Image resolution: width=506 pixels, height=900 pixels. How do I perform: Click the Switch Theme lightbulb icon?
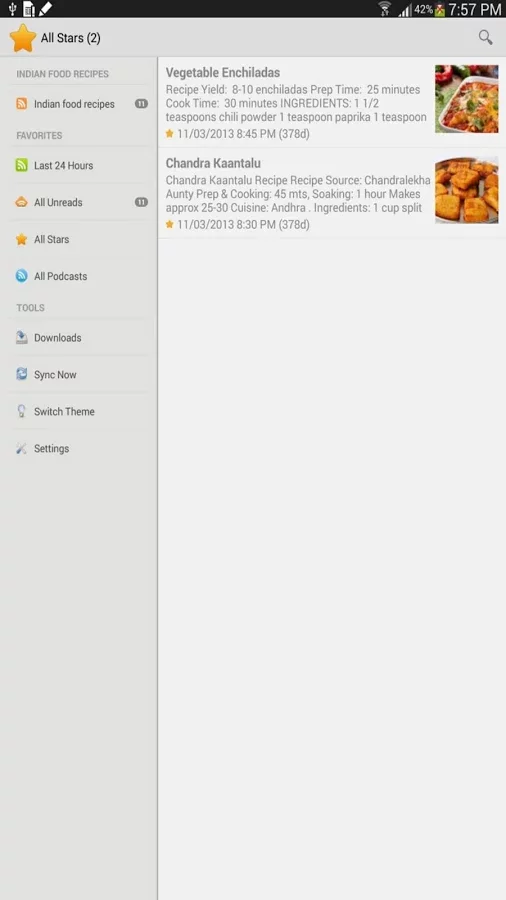point(21,412)
